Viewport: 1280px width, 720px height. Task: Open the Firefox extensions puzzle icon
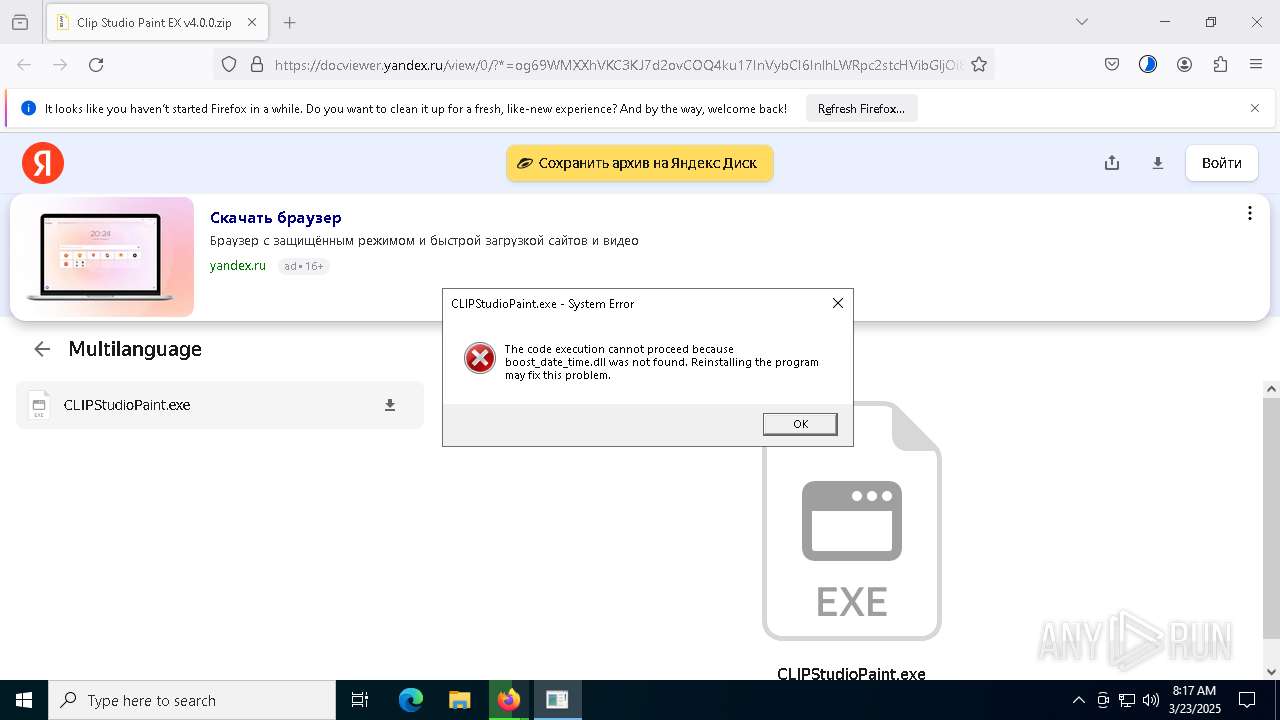point(1220,64)
